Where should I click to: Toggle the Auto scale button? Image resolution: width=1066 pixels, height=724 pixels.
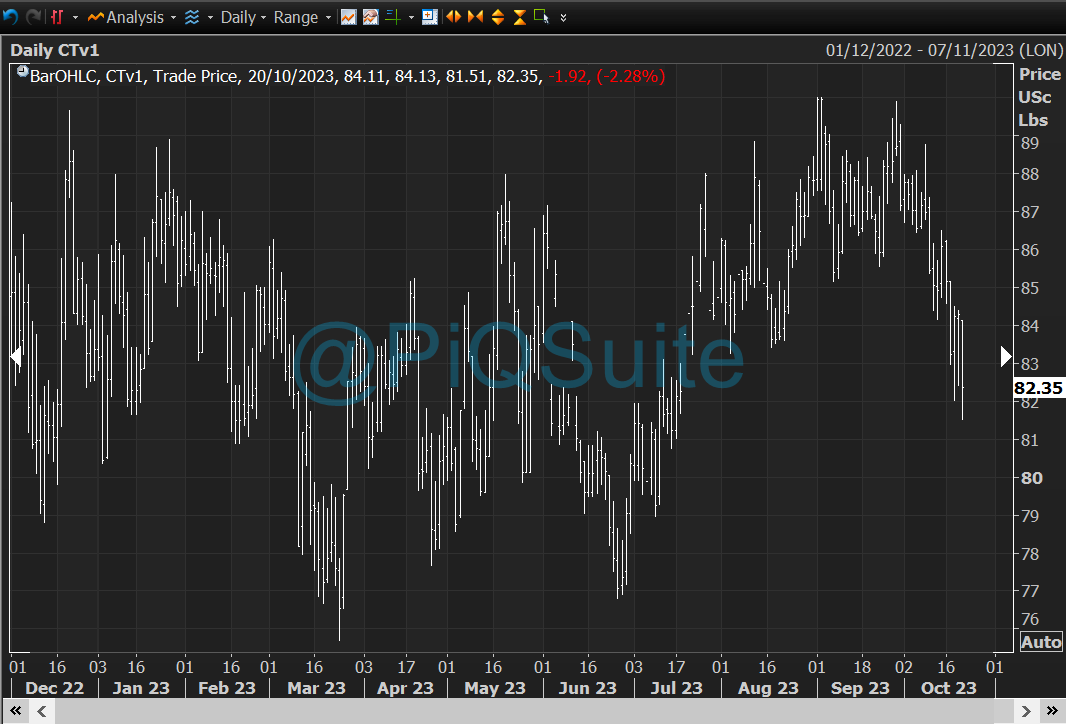tap(1041, 642)
